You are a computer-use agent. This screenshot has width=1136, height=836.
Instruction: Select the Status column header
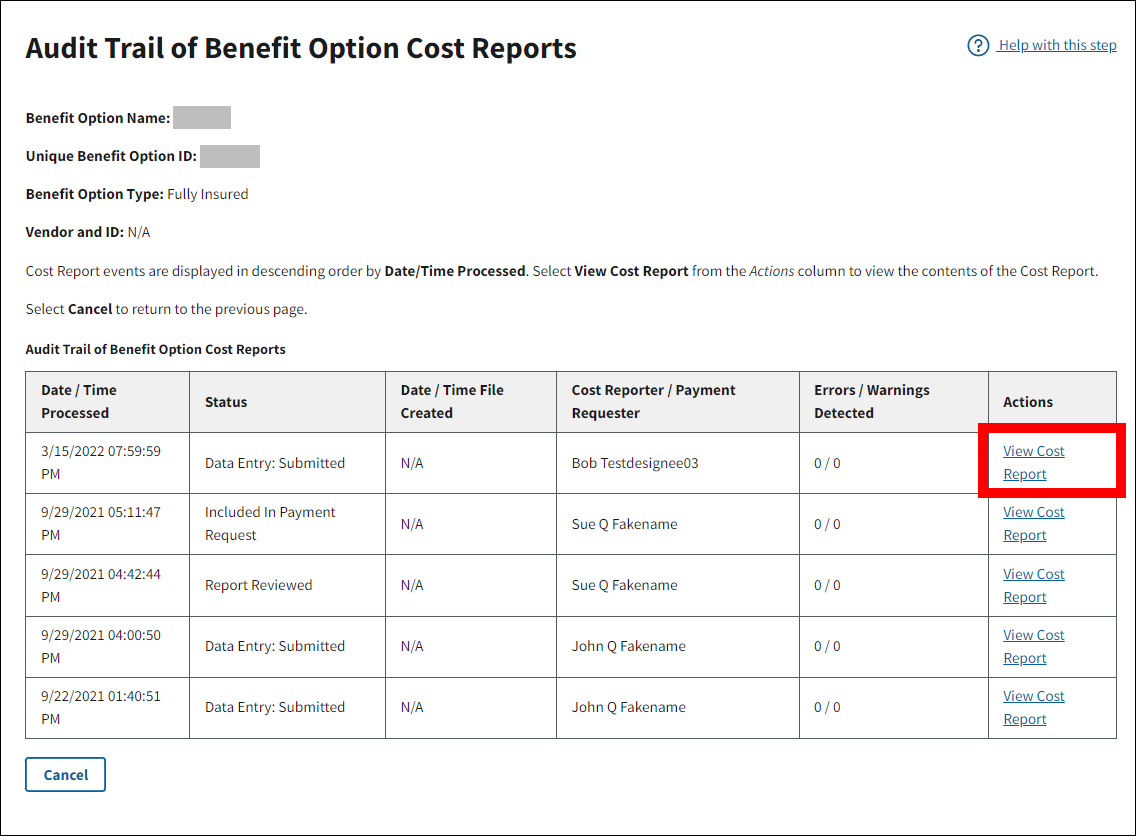226,402
